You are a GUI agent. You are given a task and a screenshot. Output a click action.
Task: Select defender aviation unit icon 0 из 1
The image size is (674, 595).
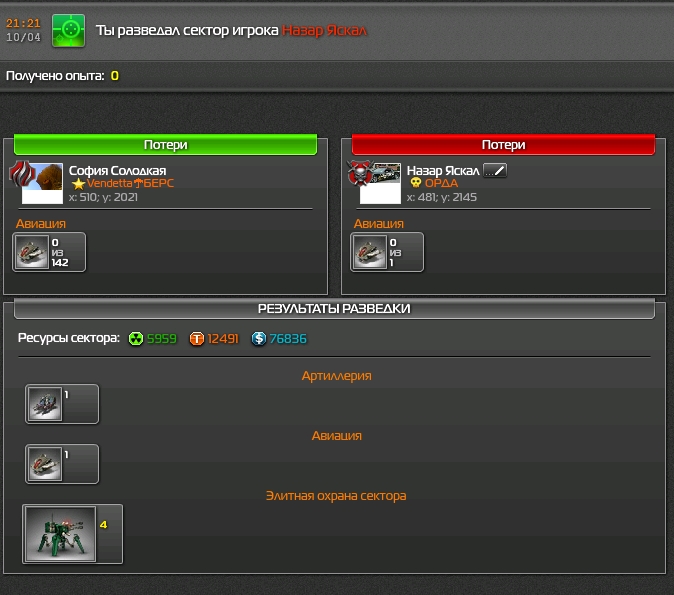point(370,252)
